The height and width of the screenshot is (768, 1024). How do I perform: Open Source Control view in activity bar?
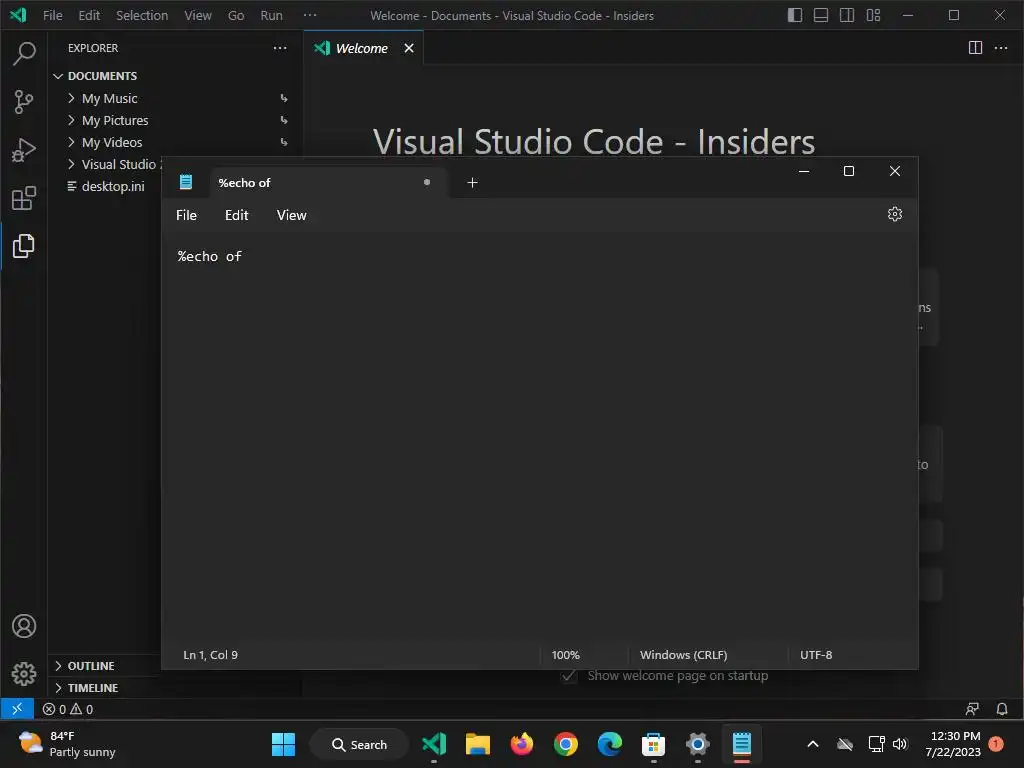coord(24,102)
